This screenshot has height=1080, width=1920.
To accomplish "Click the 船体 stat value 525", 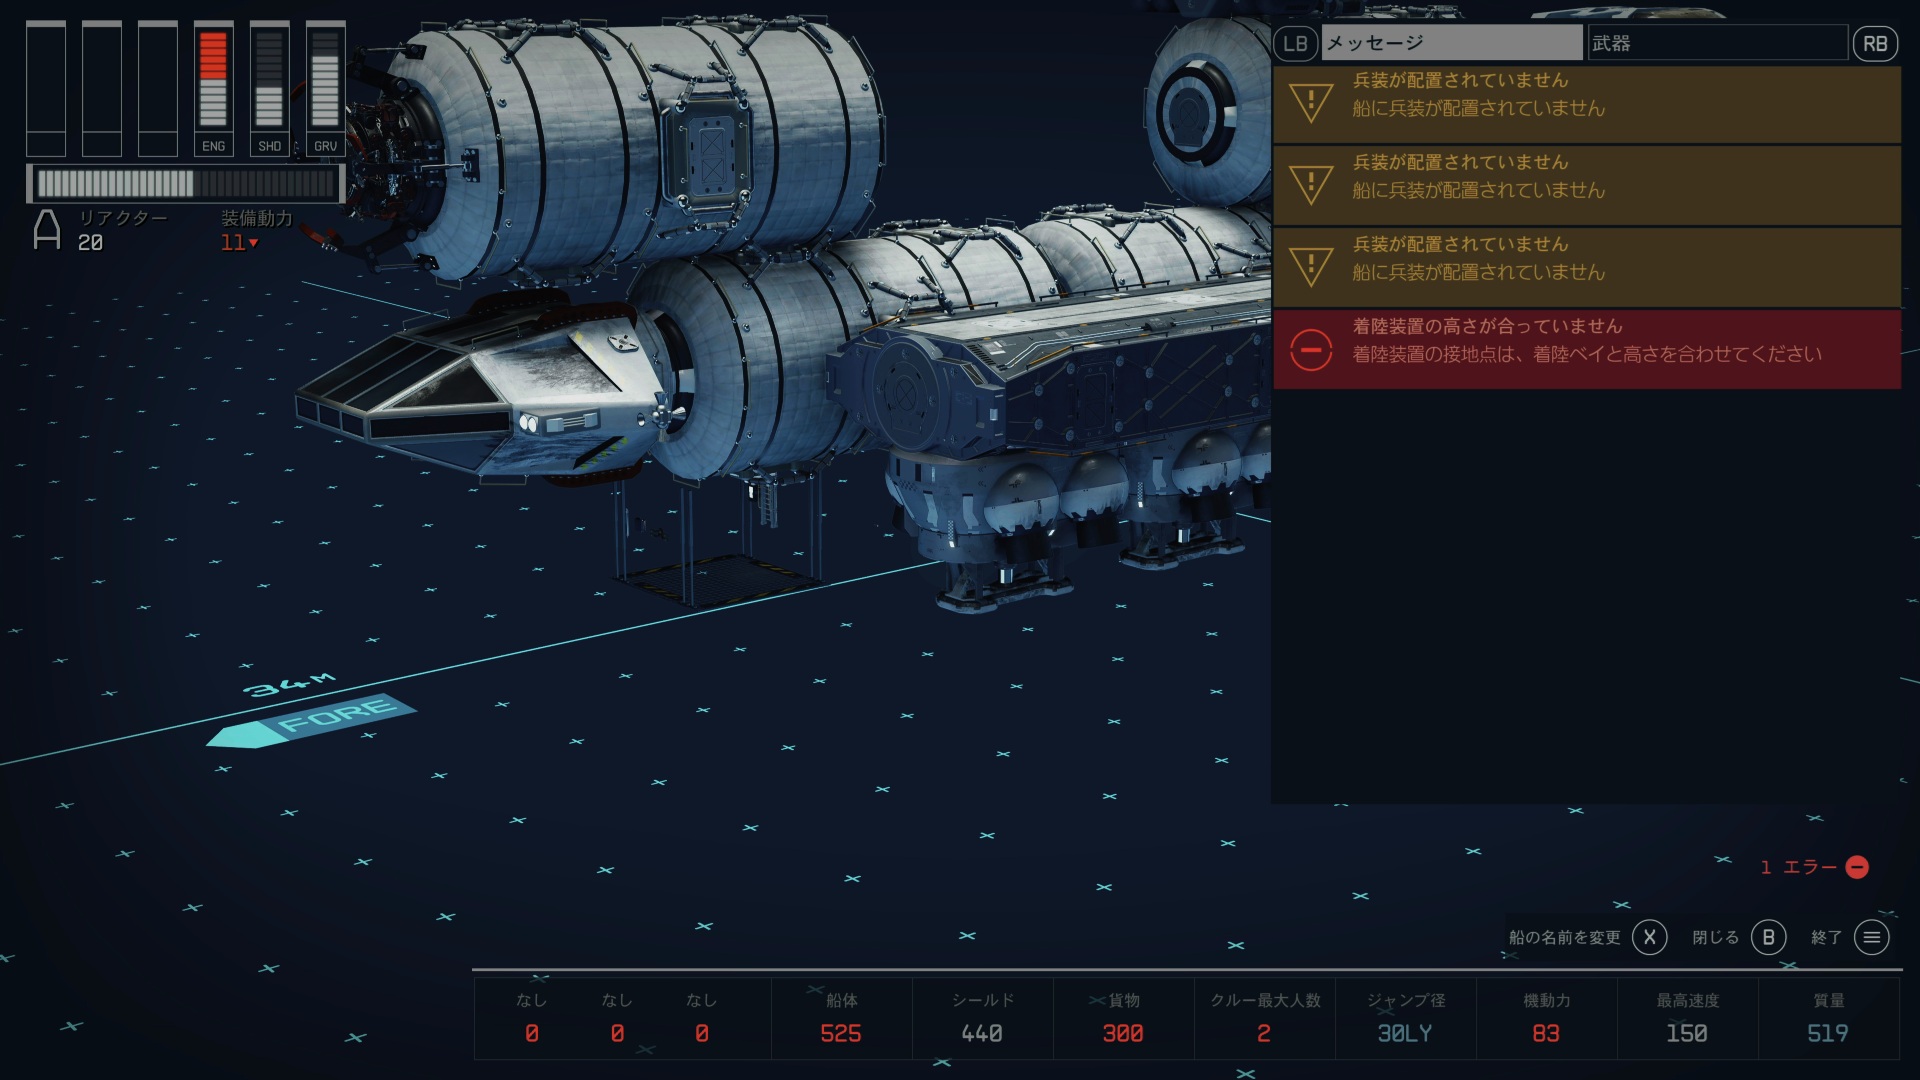I will coord(841,1033).
